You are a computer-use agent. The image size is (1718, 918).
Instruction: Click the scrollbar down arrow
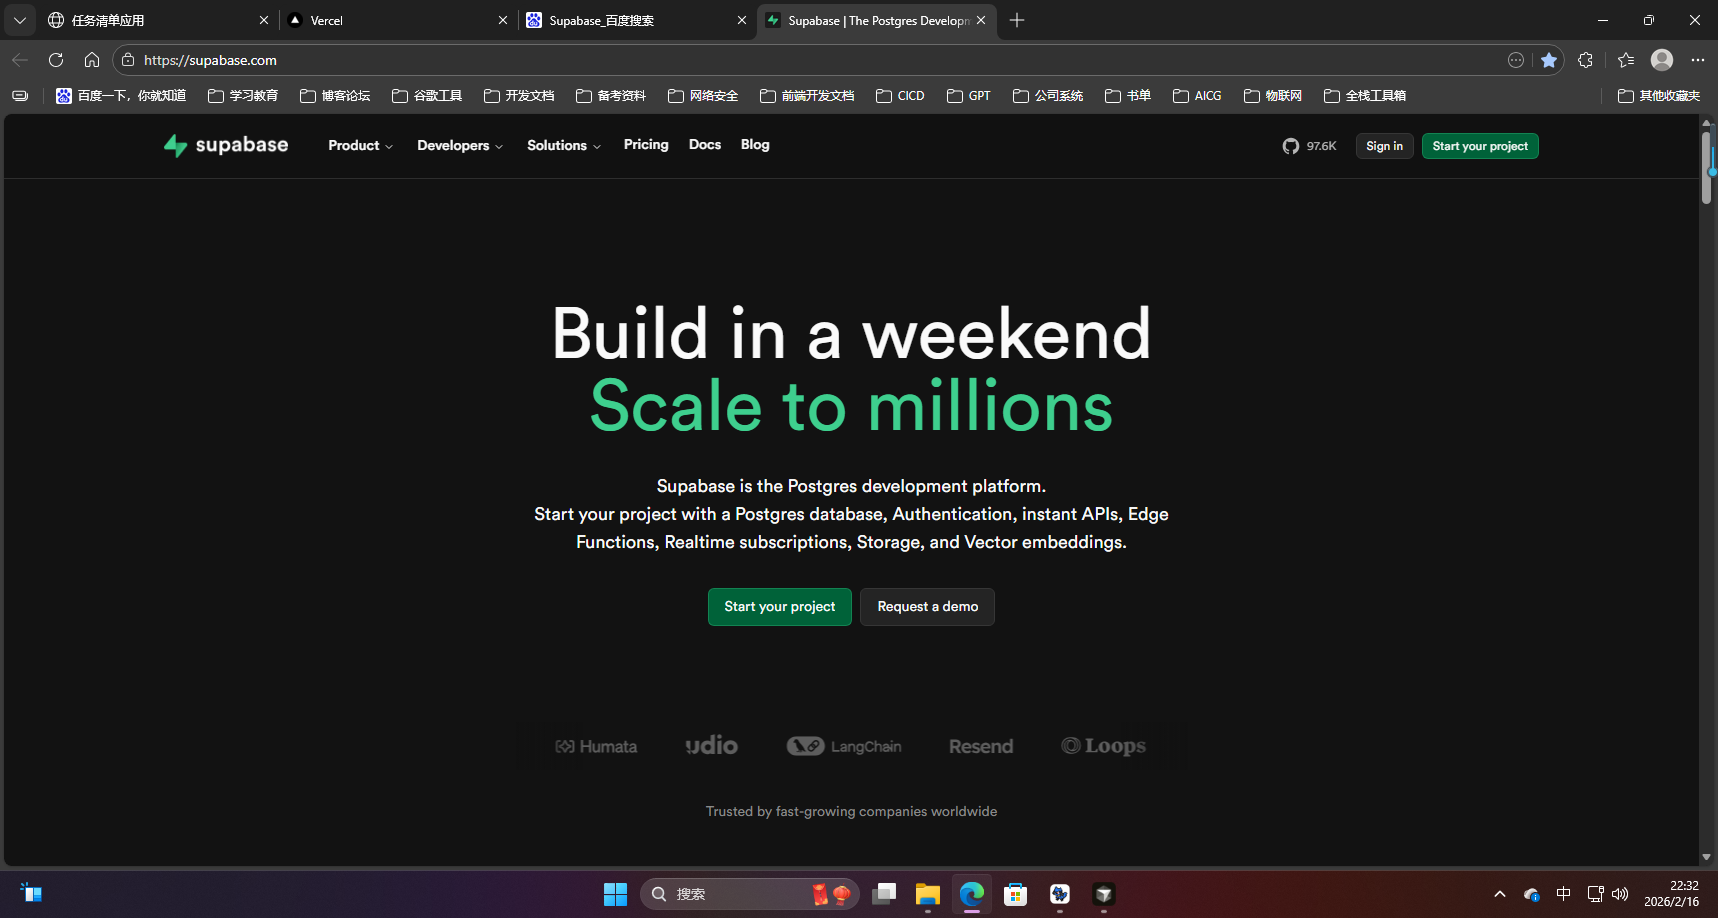pyautogui.click(x=1707, y=857)
